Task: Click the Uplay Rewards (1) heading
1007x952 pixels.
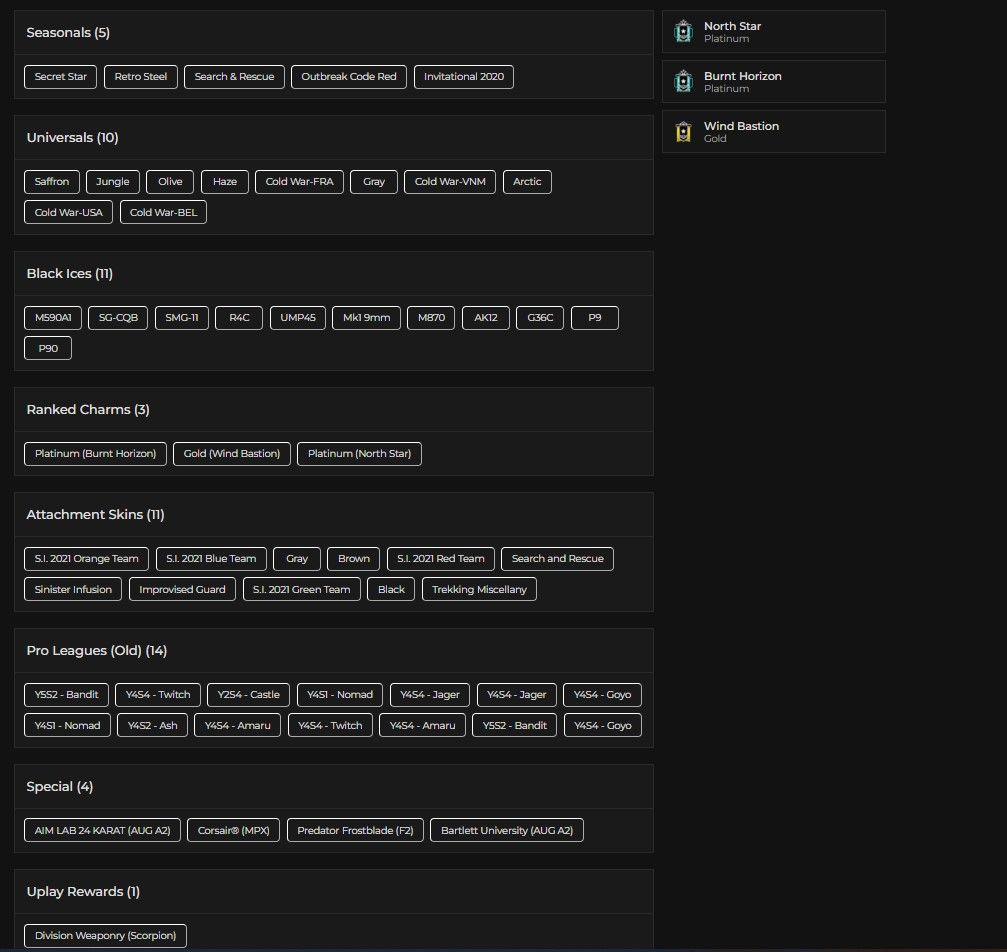Action: click(83, 892)
